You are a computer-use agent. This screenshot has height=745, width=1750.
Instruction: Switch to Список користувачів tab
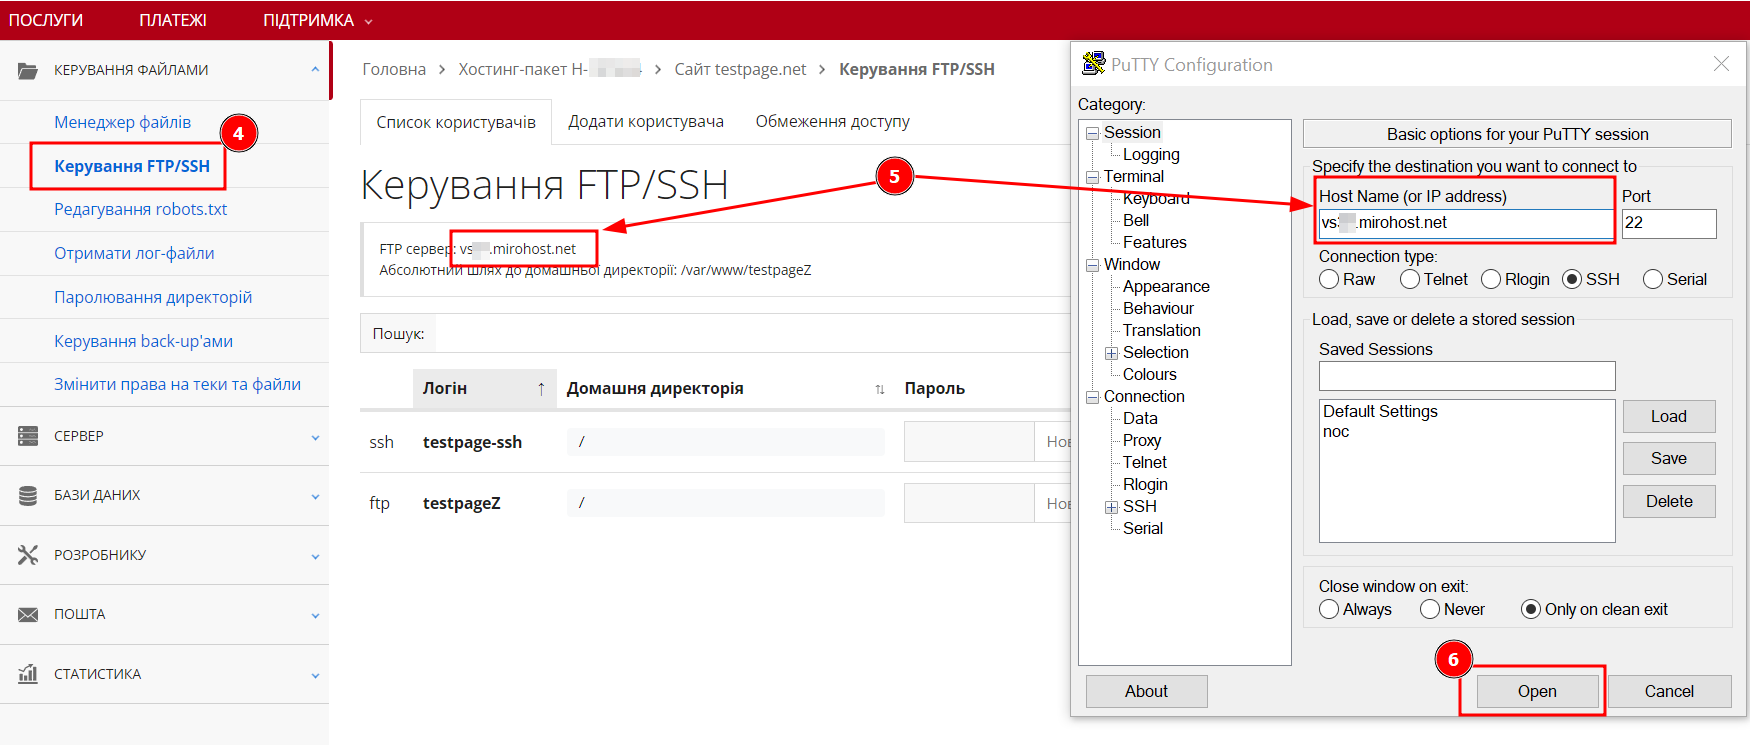click(456, 122)
